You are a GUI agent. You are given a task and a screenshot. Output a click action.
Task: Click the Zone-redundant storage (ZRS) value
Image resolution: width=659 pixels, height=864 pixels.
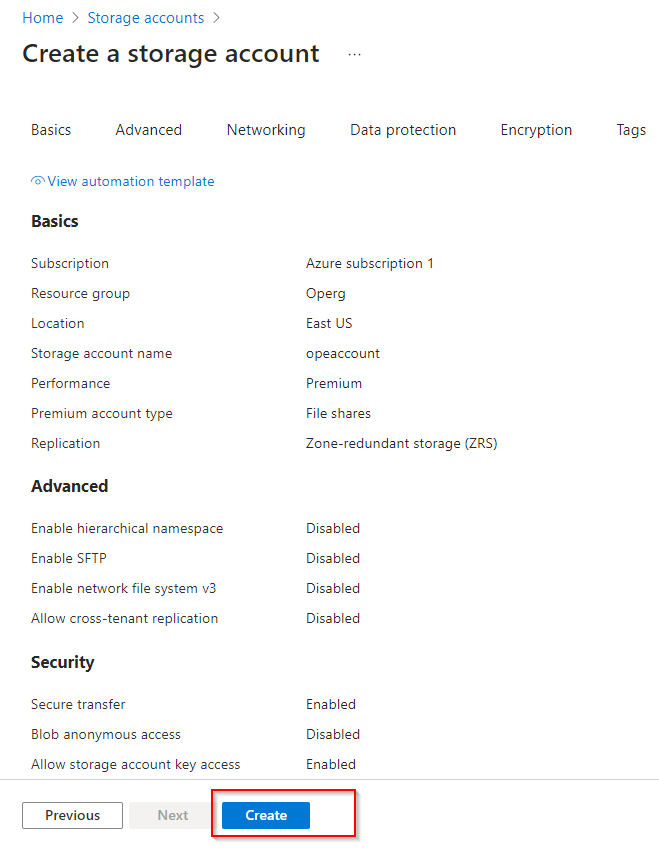401,443
